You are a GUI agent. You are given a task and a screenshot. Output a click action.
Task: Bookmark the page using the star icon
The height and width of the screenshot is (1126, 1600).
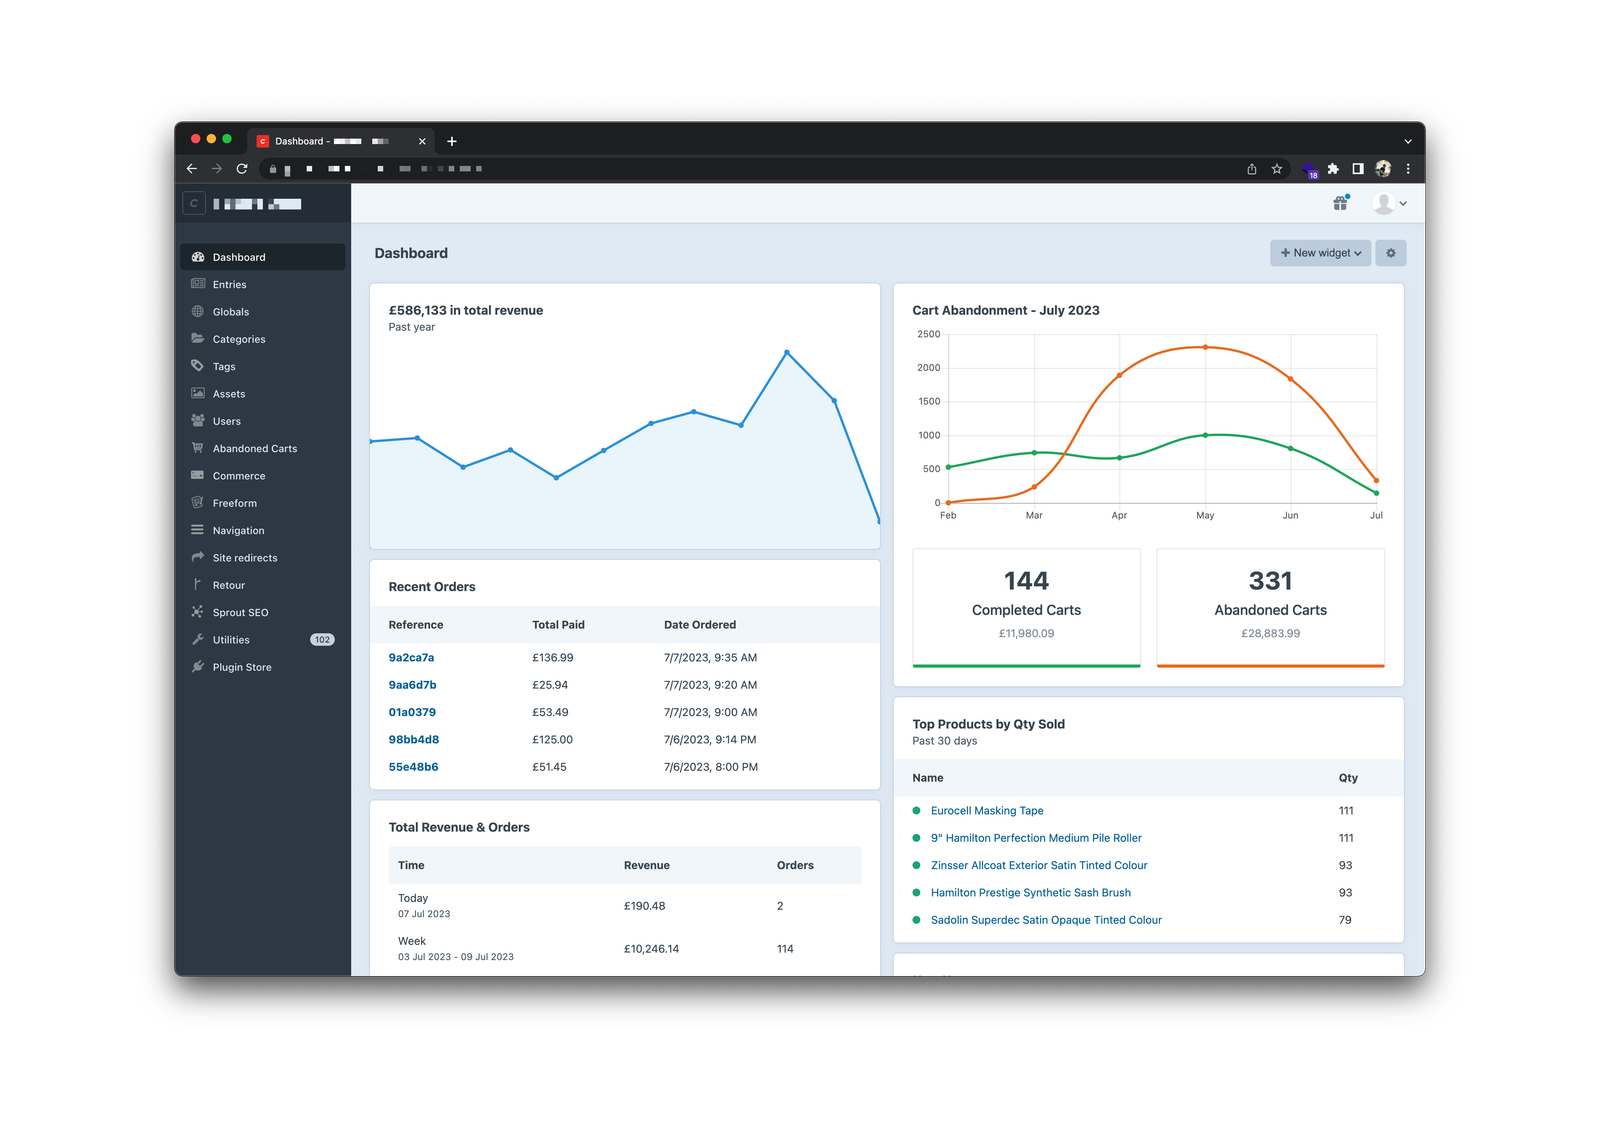click(x=1276, y=169)
